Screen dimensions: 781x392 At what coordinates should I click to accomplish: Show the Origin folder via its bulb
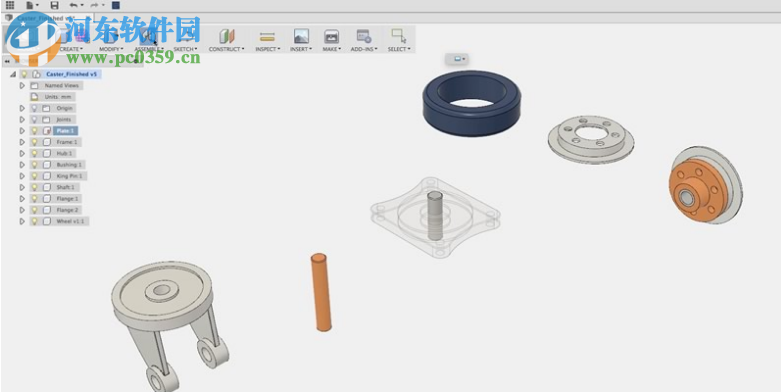[34, 108]
